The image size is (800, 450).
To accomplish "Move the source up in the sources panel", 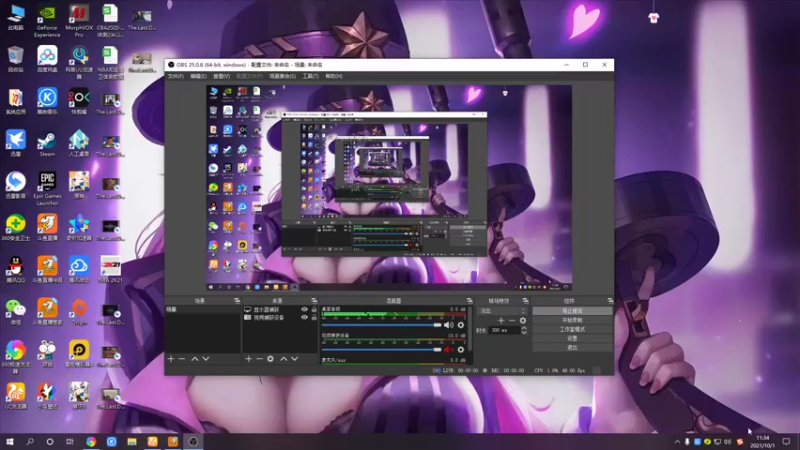I will tap(284, 359).
